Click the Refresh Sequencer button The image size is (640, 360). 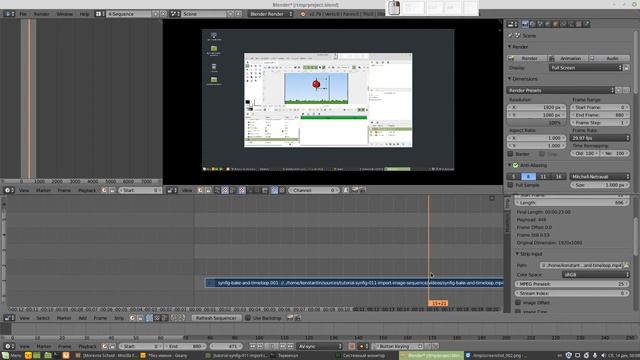(216, 318)
